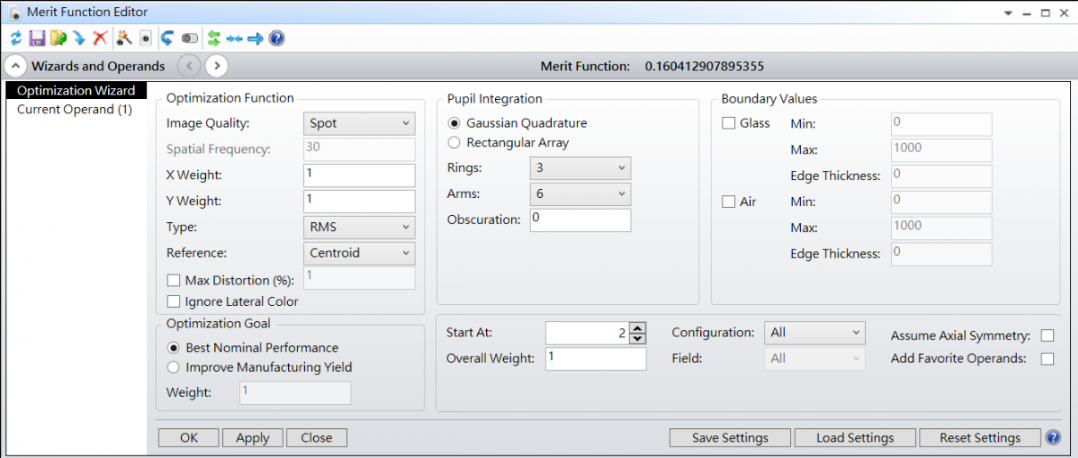Click the Apply button
The image size is (1078, 458).
[x=252, y=438]
